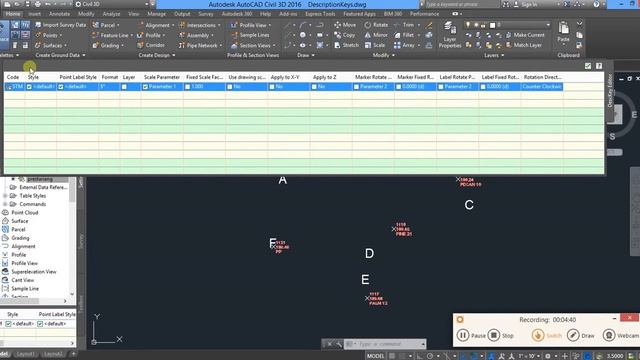640x360 pixels.
Task: Click the Fillet tool
Action: click(x=404, y=35)
